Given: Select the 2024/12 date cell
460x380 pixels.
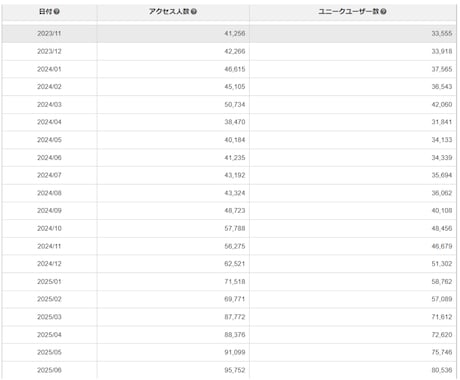Looking at the screenshot, I should coord(49,264).
